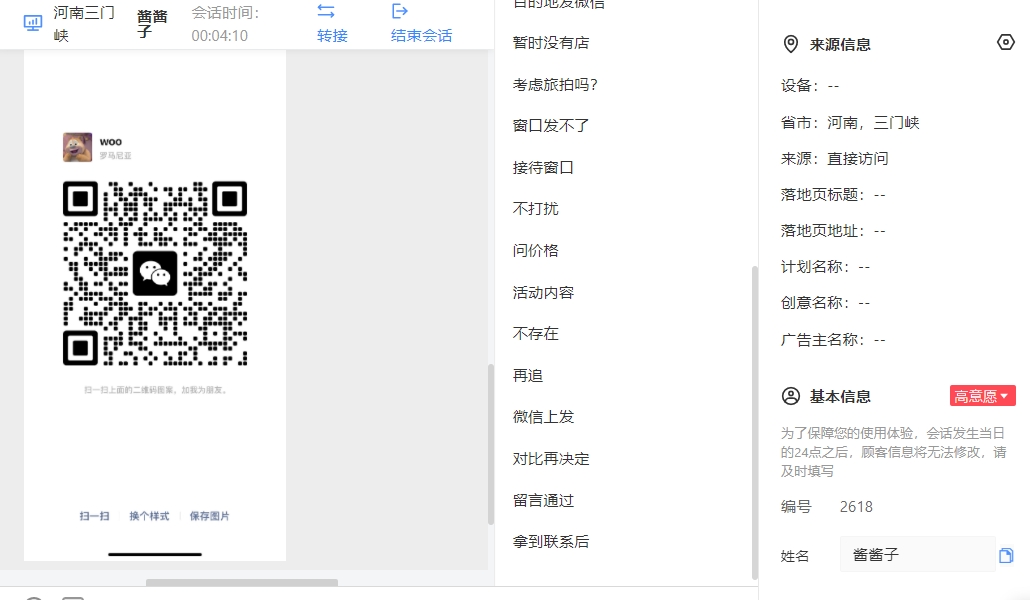Screen dimensions: 1030x600
Task: Click the woo avatar image in QR card
Action: [78, 147]
